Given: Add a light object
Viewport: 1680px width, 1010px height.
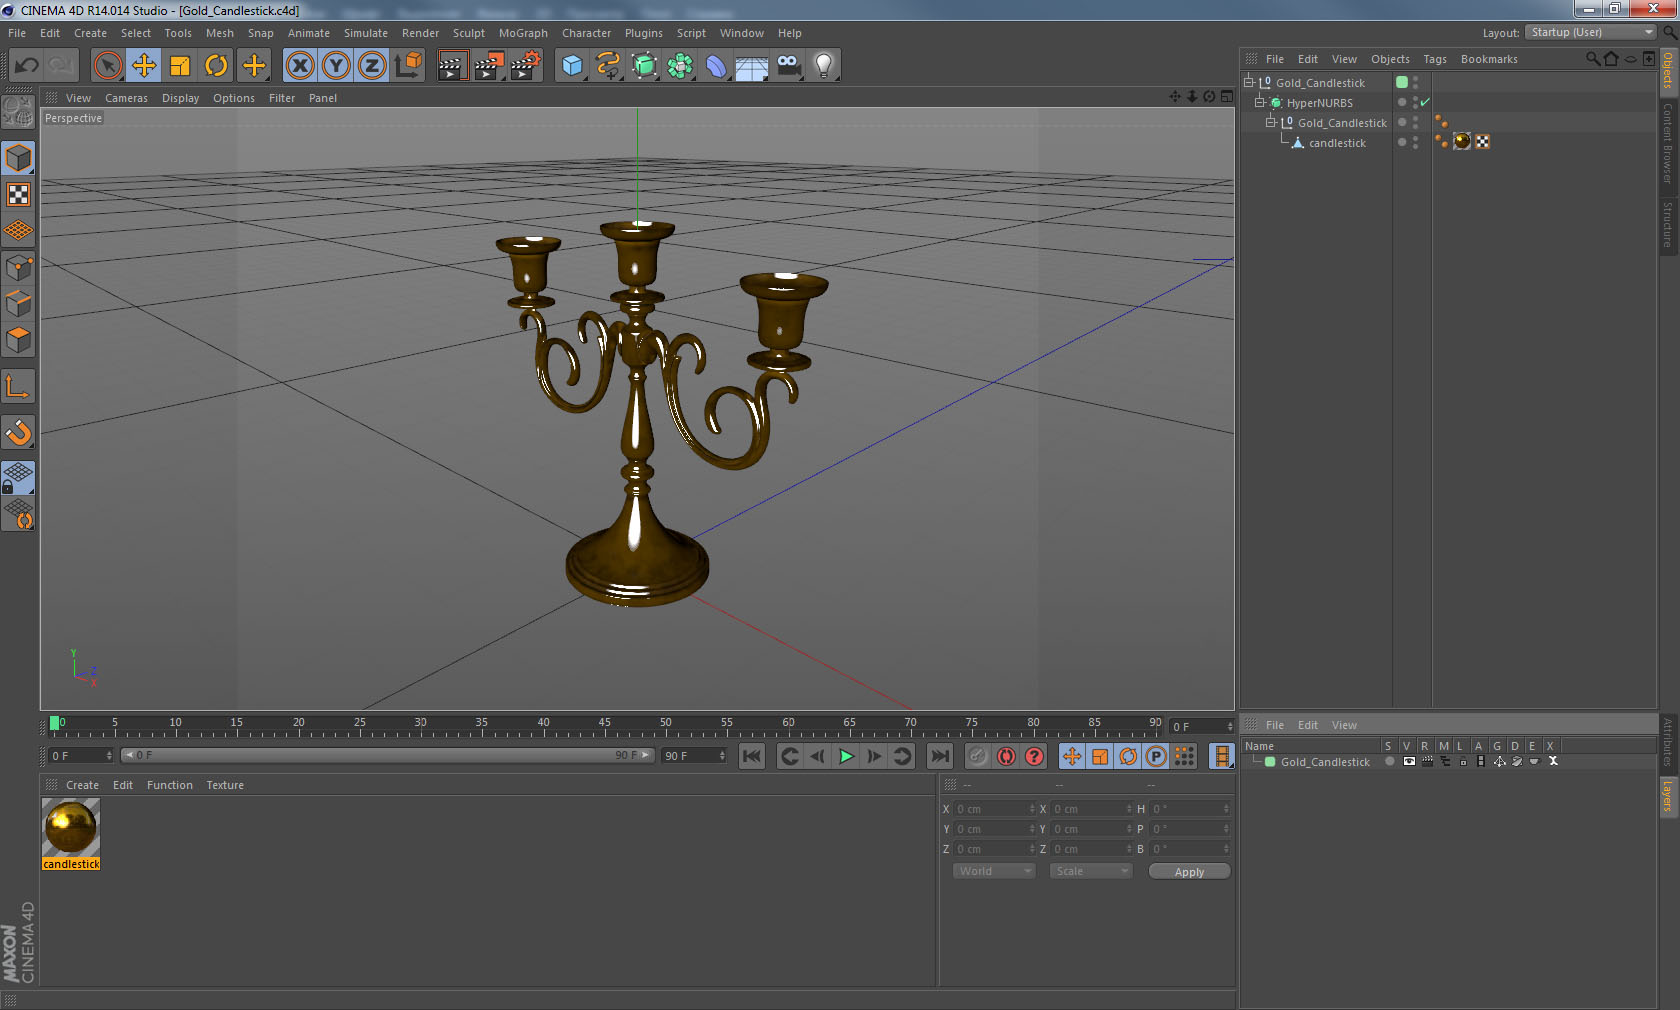Looking at the screenshot, I should pyautogui.click(x=824, y=66).
